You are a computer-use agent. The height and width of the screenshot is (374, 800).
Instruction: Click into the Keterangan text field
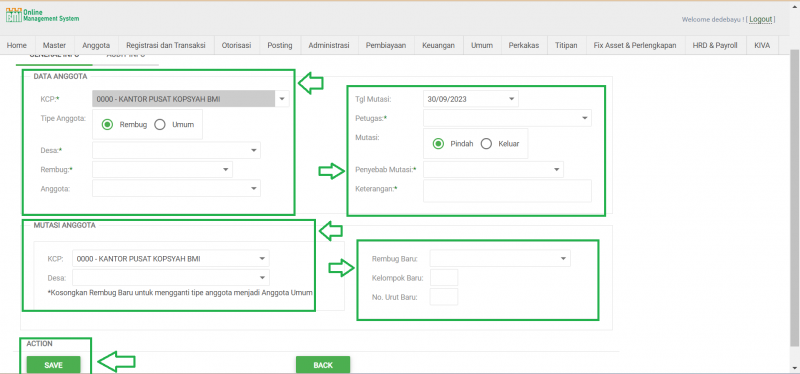coord(507,191)
